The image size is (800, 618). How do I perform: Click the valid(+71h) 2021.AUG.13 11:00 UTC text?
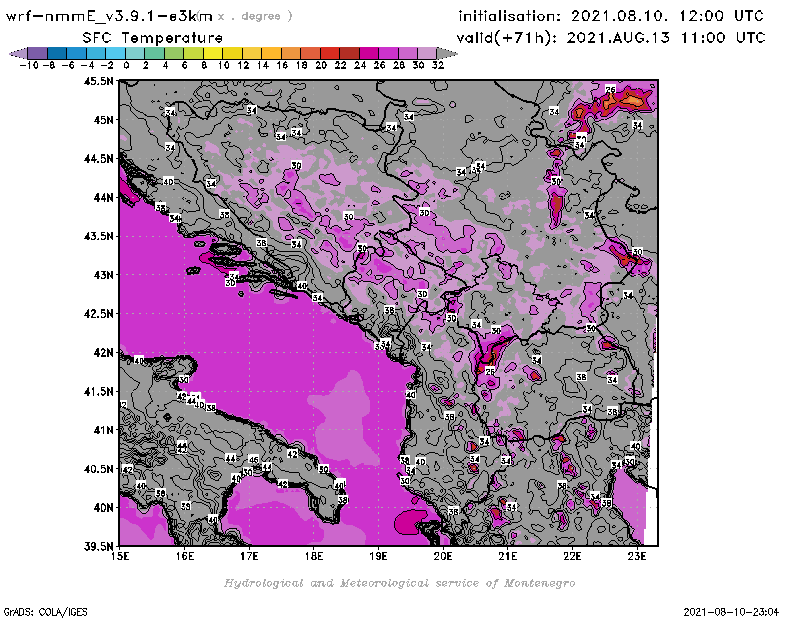pyautogui.click(x=611, y=38)
